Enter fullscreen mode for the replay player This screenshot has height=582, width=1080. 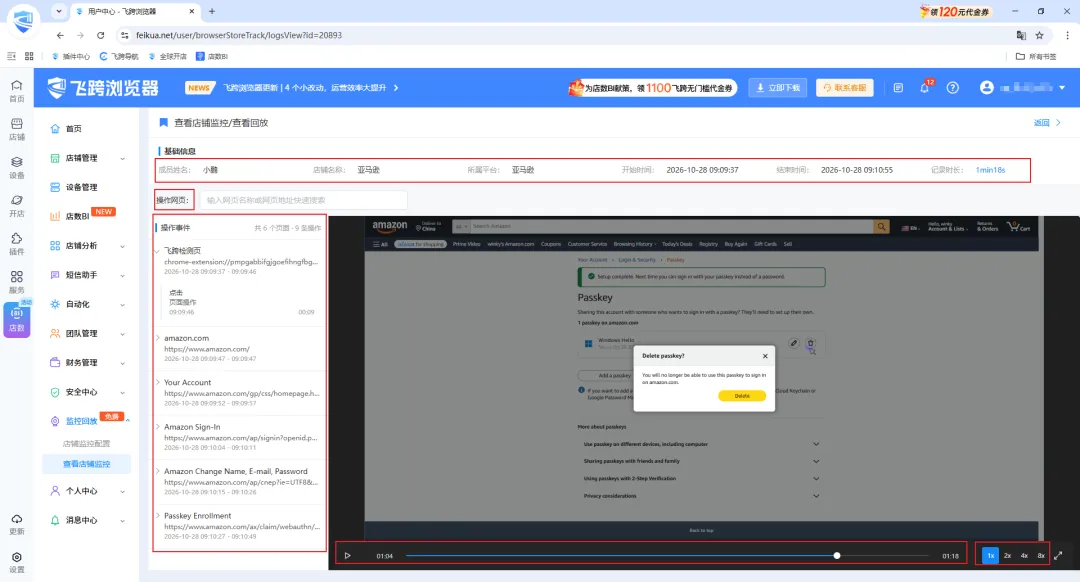(x=1058, y=556)
